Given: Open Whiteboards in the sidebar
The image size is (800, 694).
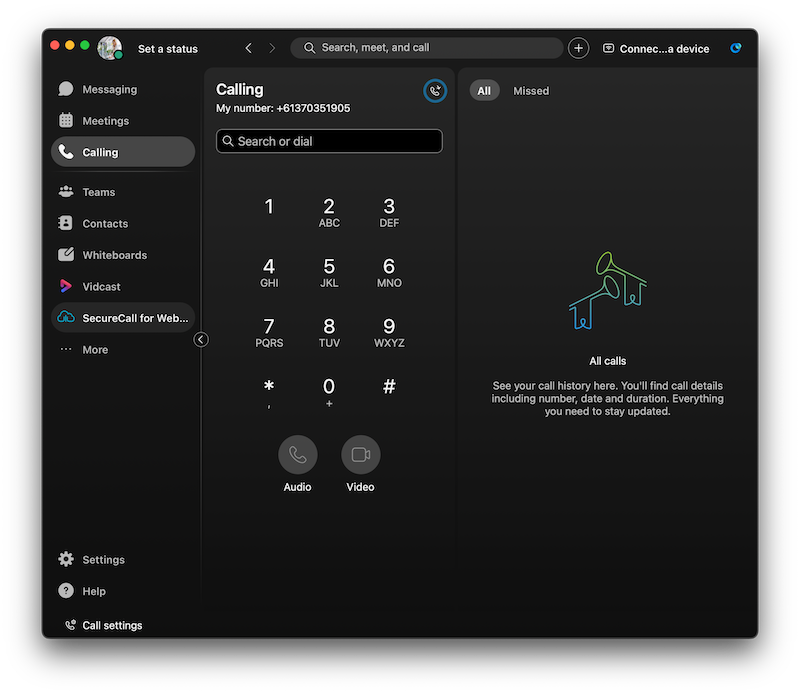Looking at the screenshot, I should [x=122, y=255].
